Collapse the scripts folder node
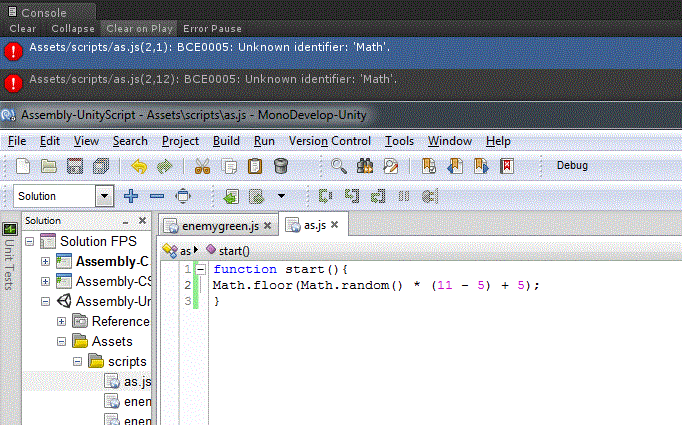 tap(77, 361)
